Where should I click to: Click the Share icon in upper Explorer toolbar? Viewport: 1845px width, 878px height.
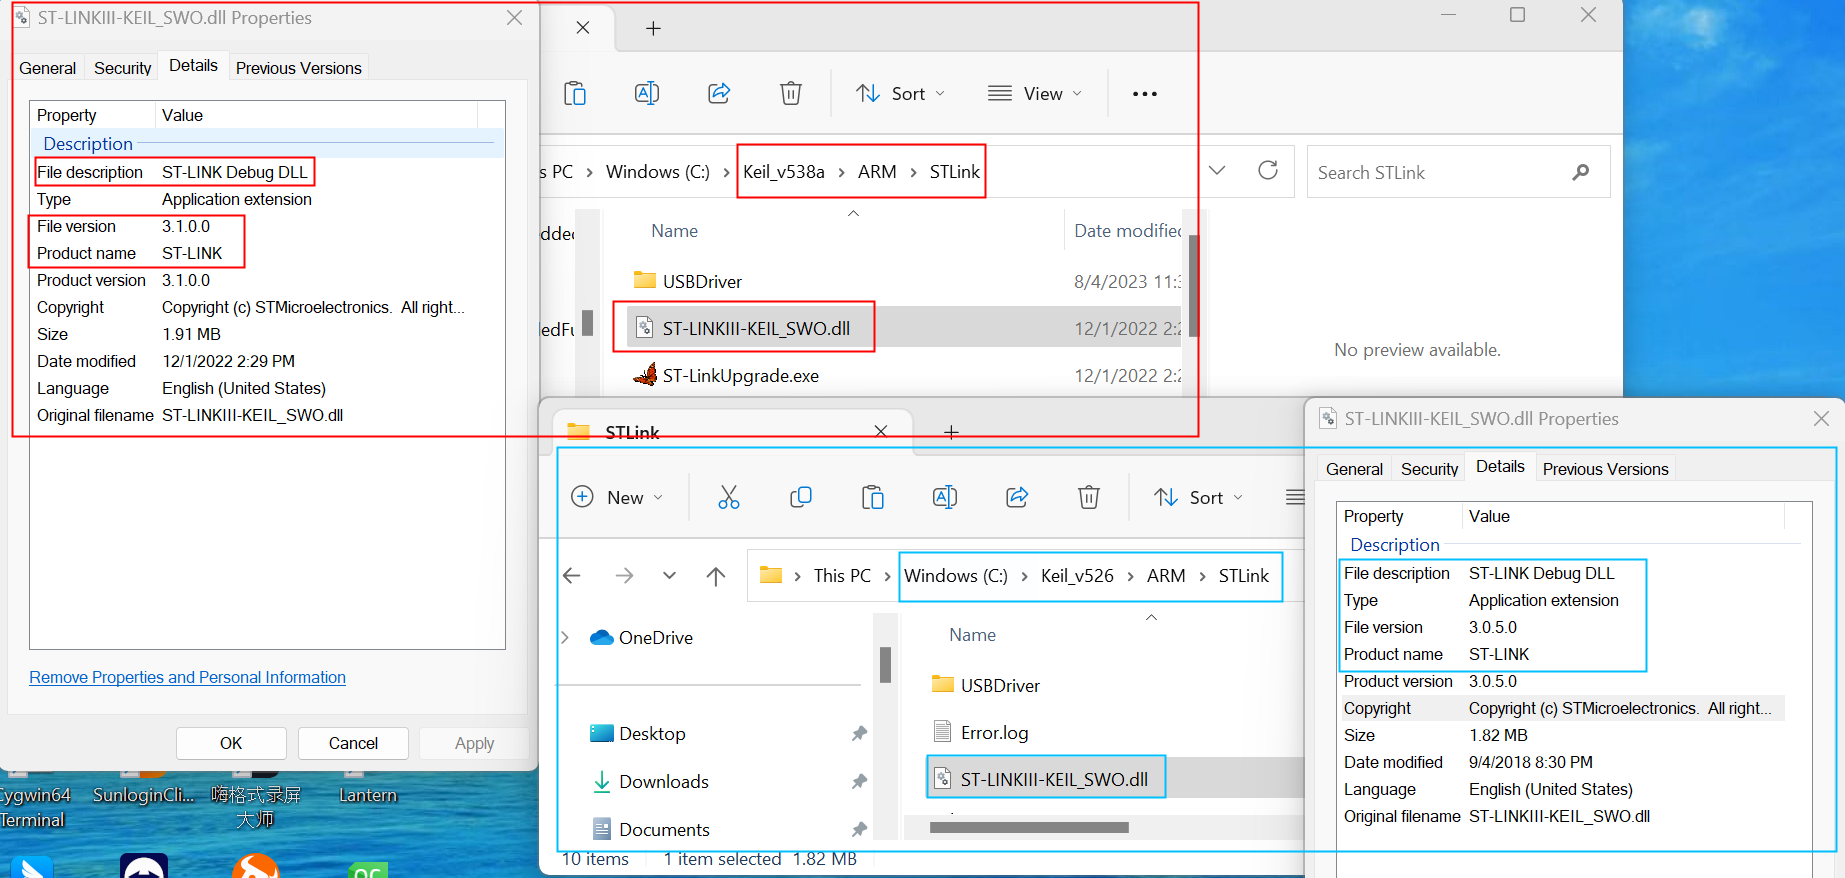718,93
